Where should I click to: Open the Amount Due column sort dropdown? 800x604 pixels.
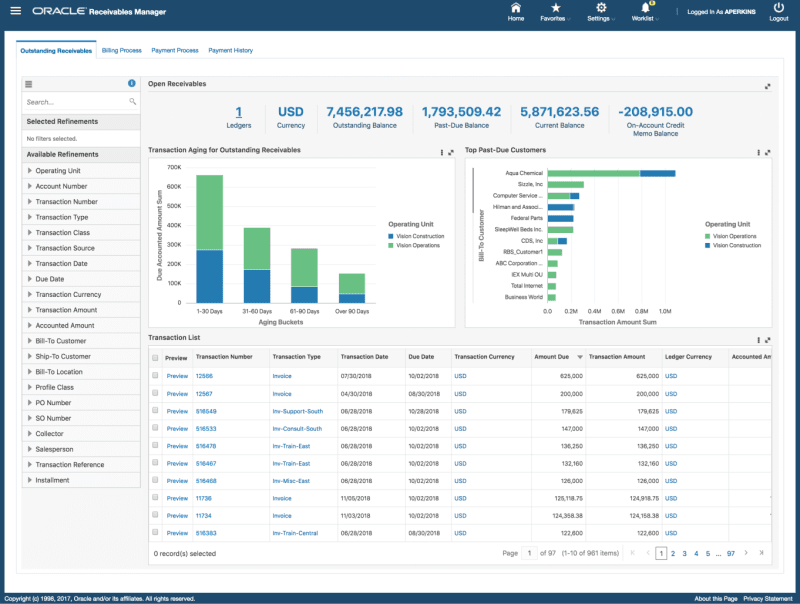point(577,356)
